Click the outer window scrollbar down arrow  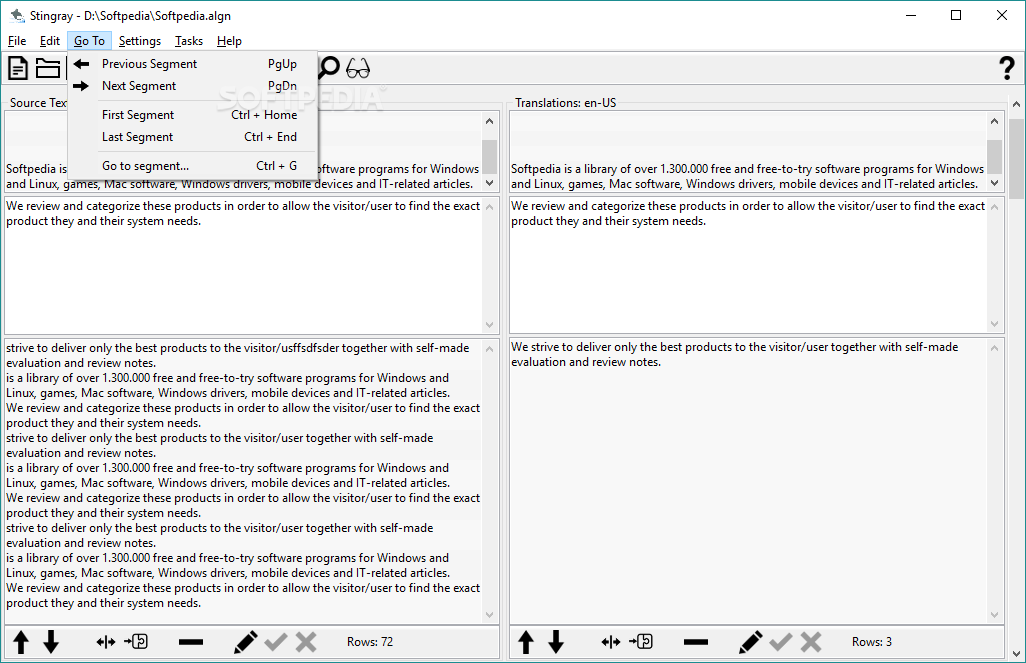[1016, 654]
